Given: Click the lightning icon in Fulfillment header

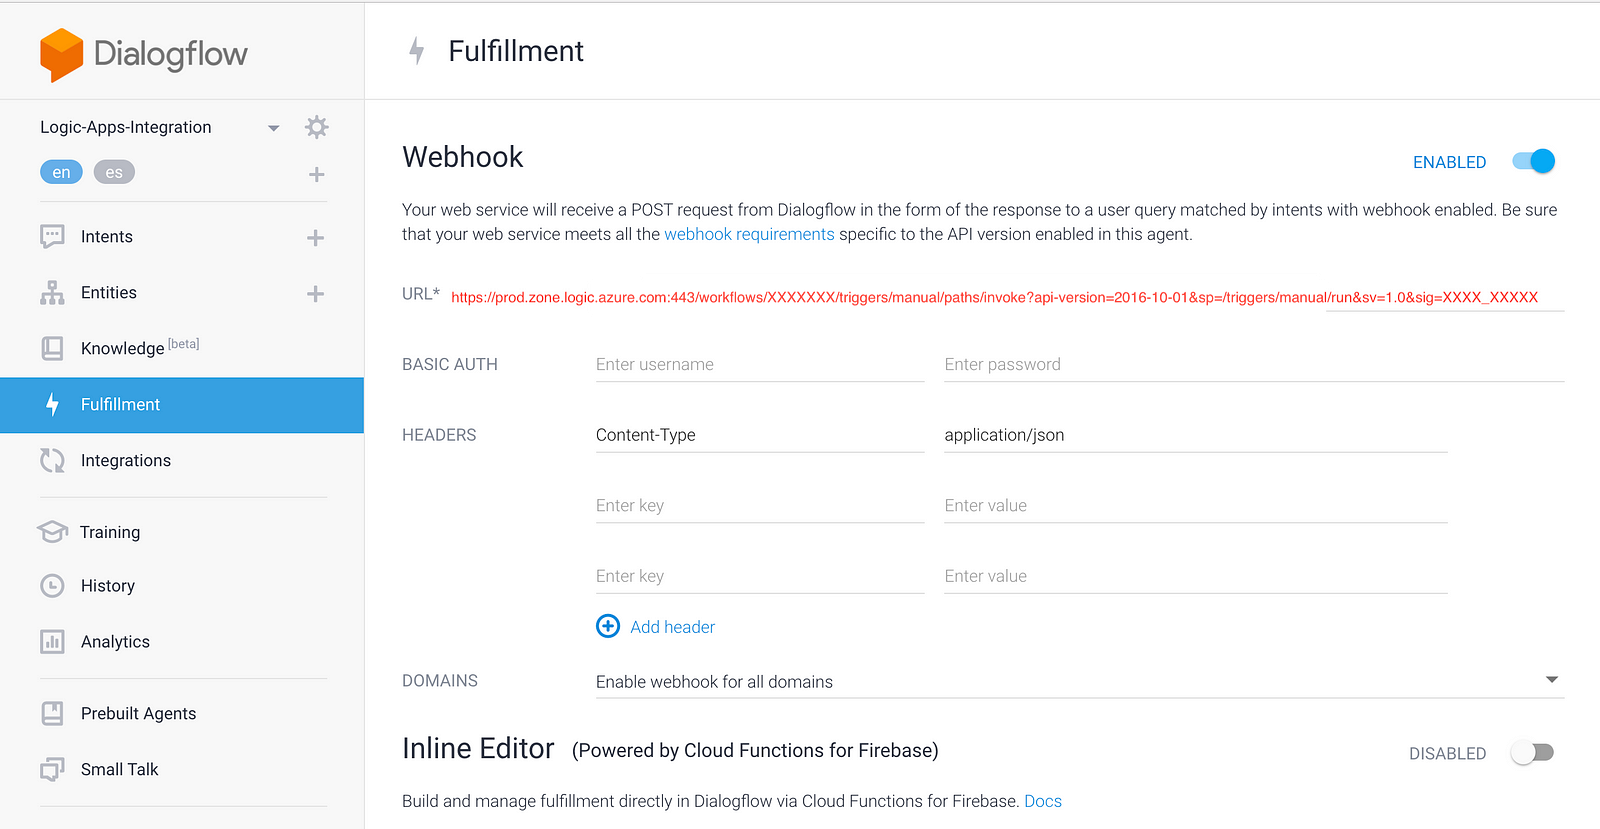Looking at the screenshot, I should [x=417, y=51].
